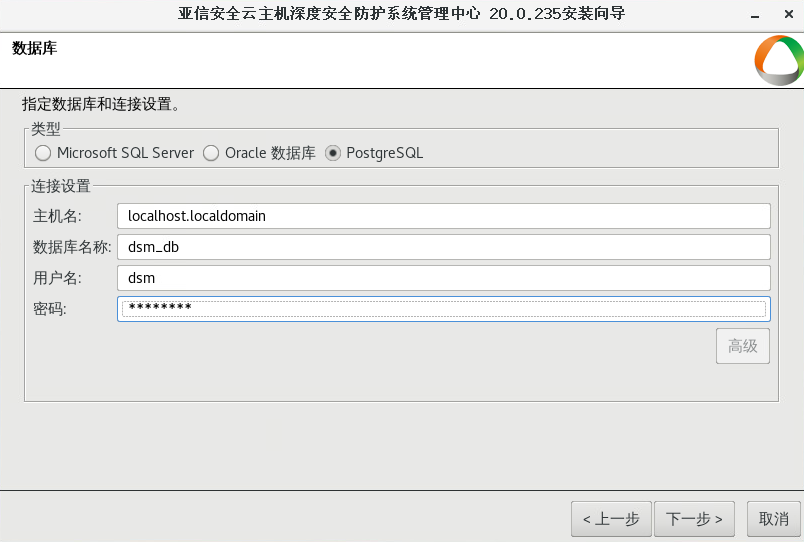
Task: Click the 数据库名称 field with dsm_db
Action: pos(444,247)
